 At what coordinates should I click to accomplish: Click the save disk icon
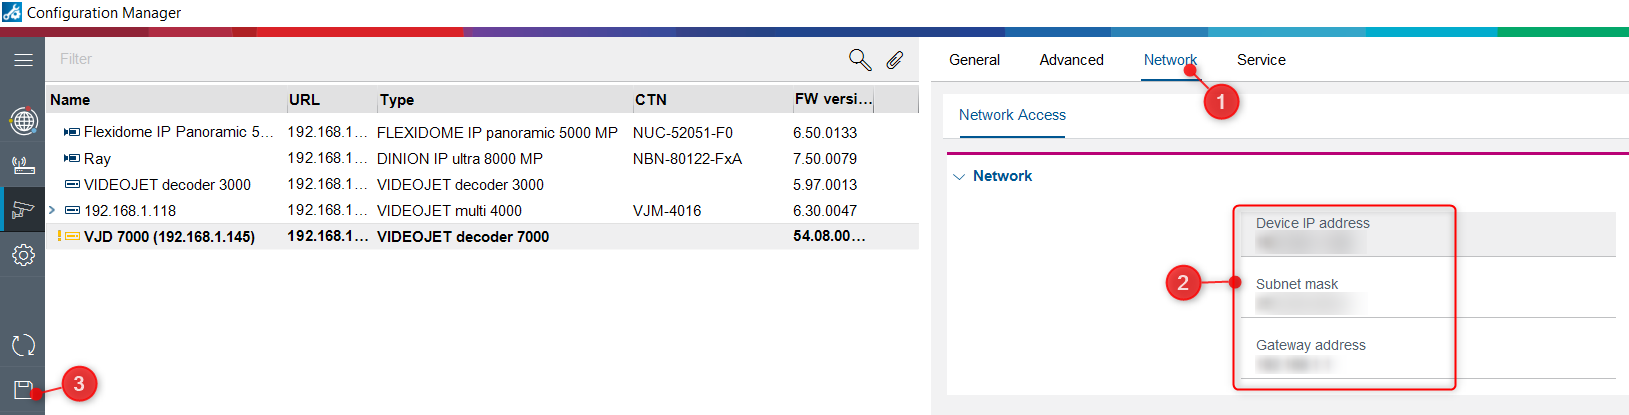[23, 389]
